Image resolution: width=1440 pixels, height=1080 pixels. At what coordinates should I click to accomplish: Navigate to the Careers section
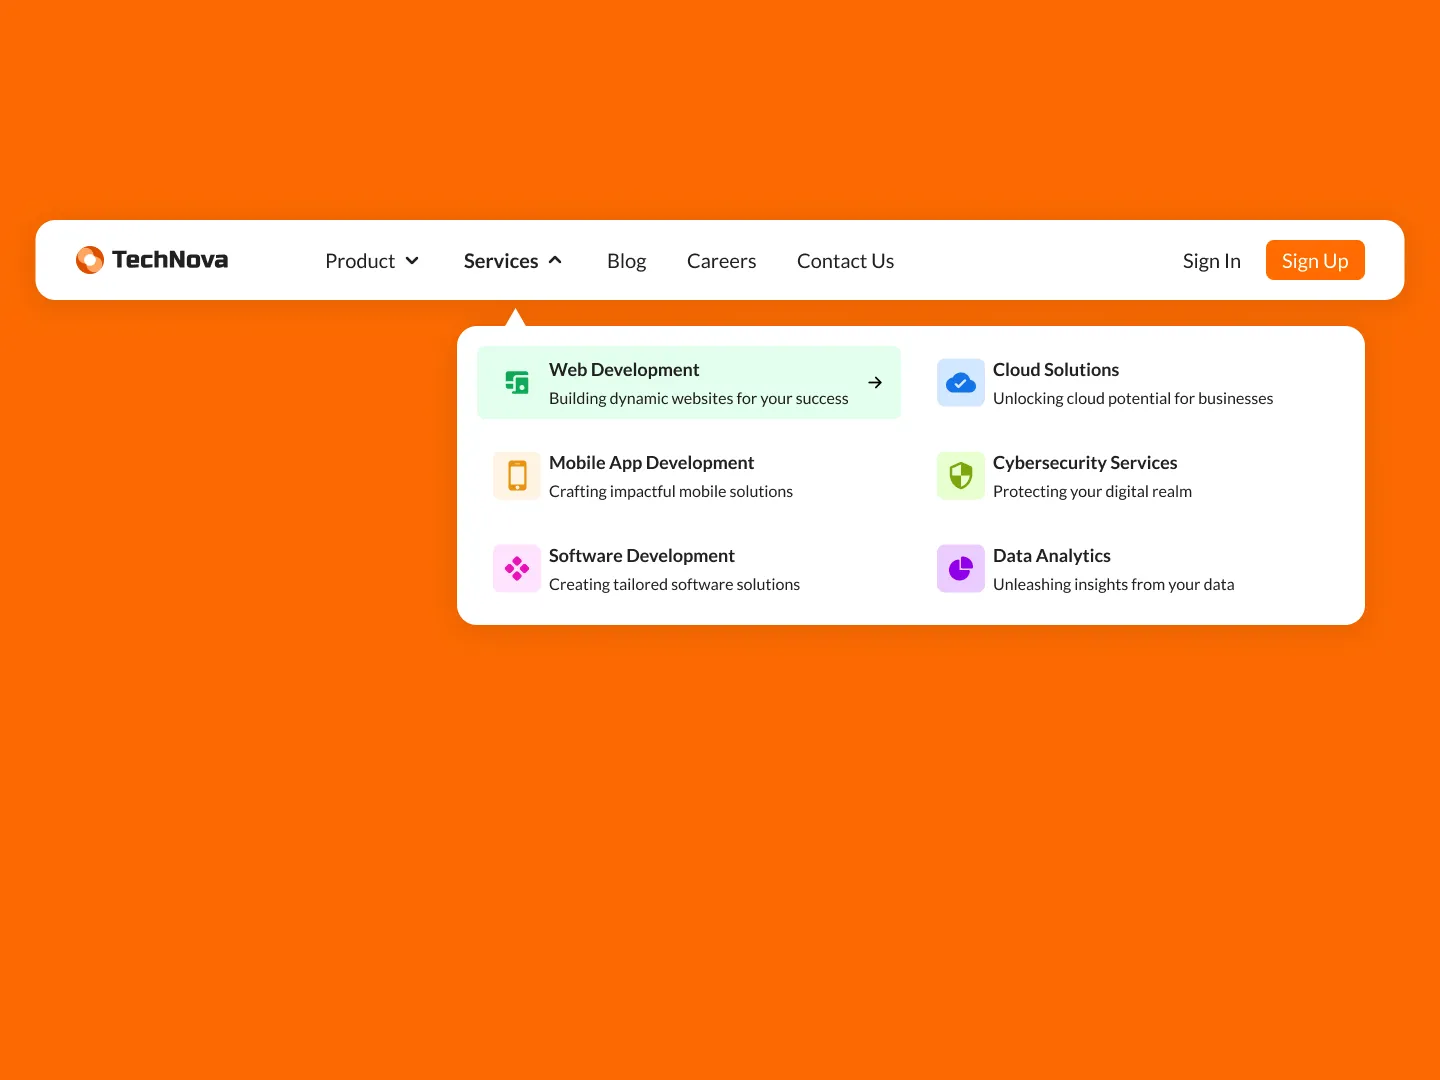(x=721, y=260)
